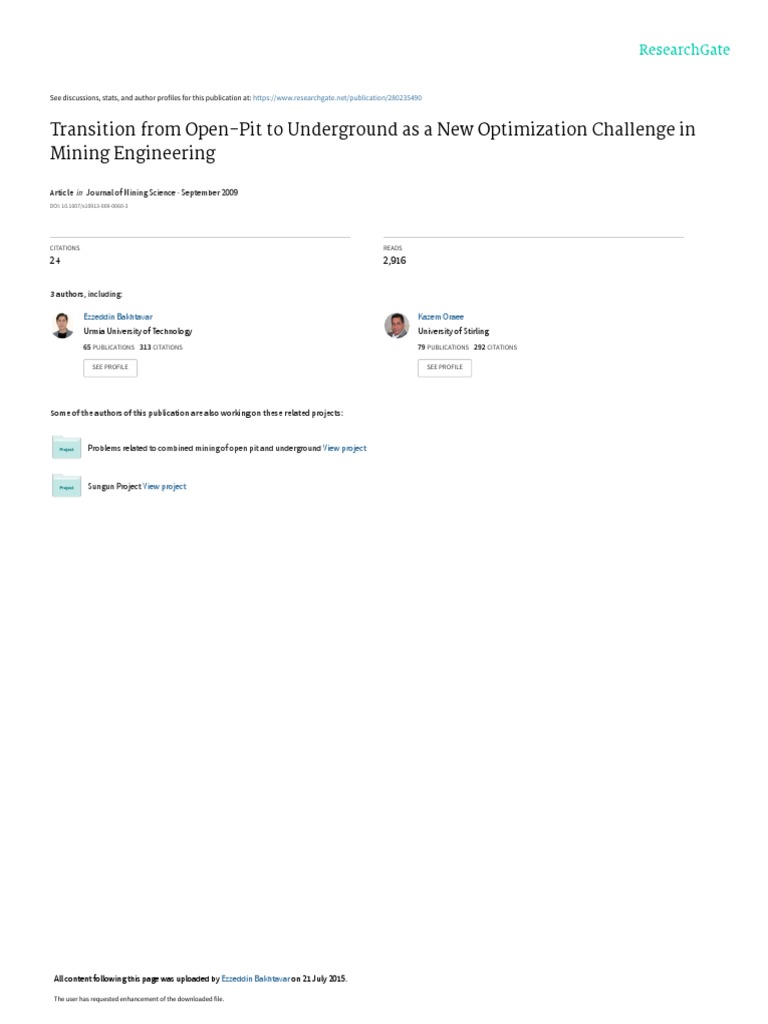Click Kazem Oraee's profile photo
768x1024 pixels.
coord(397,325)
